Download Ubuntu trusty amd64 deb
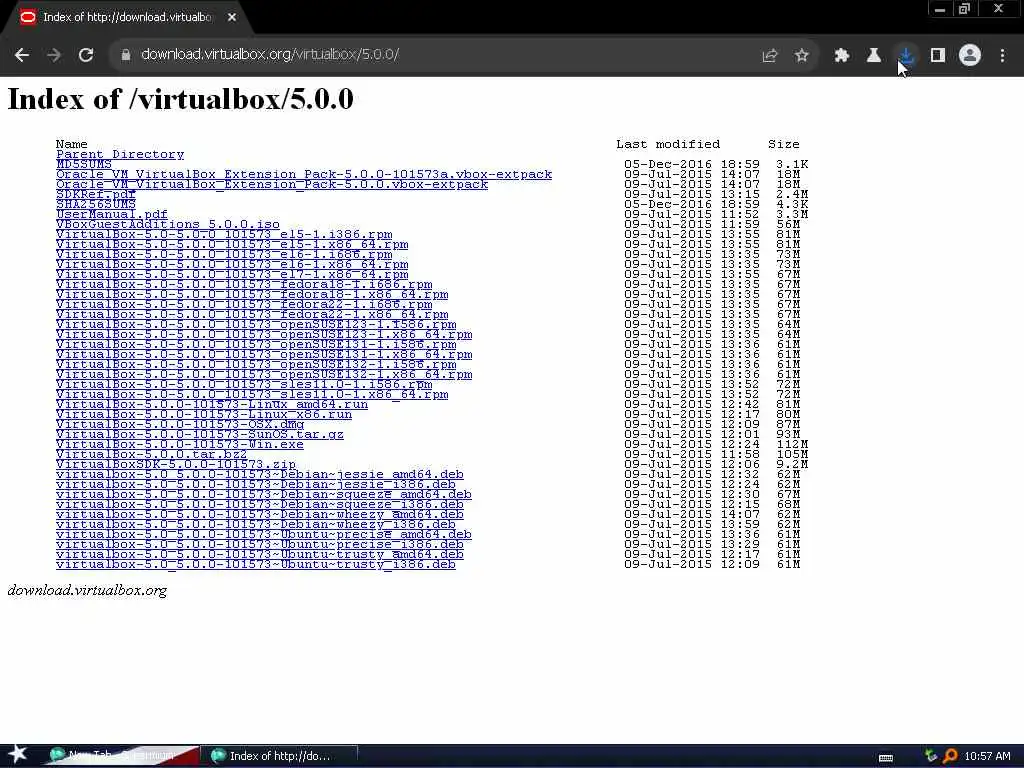 click(x=260, y=555)
